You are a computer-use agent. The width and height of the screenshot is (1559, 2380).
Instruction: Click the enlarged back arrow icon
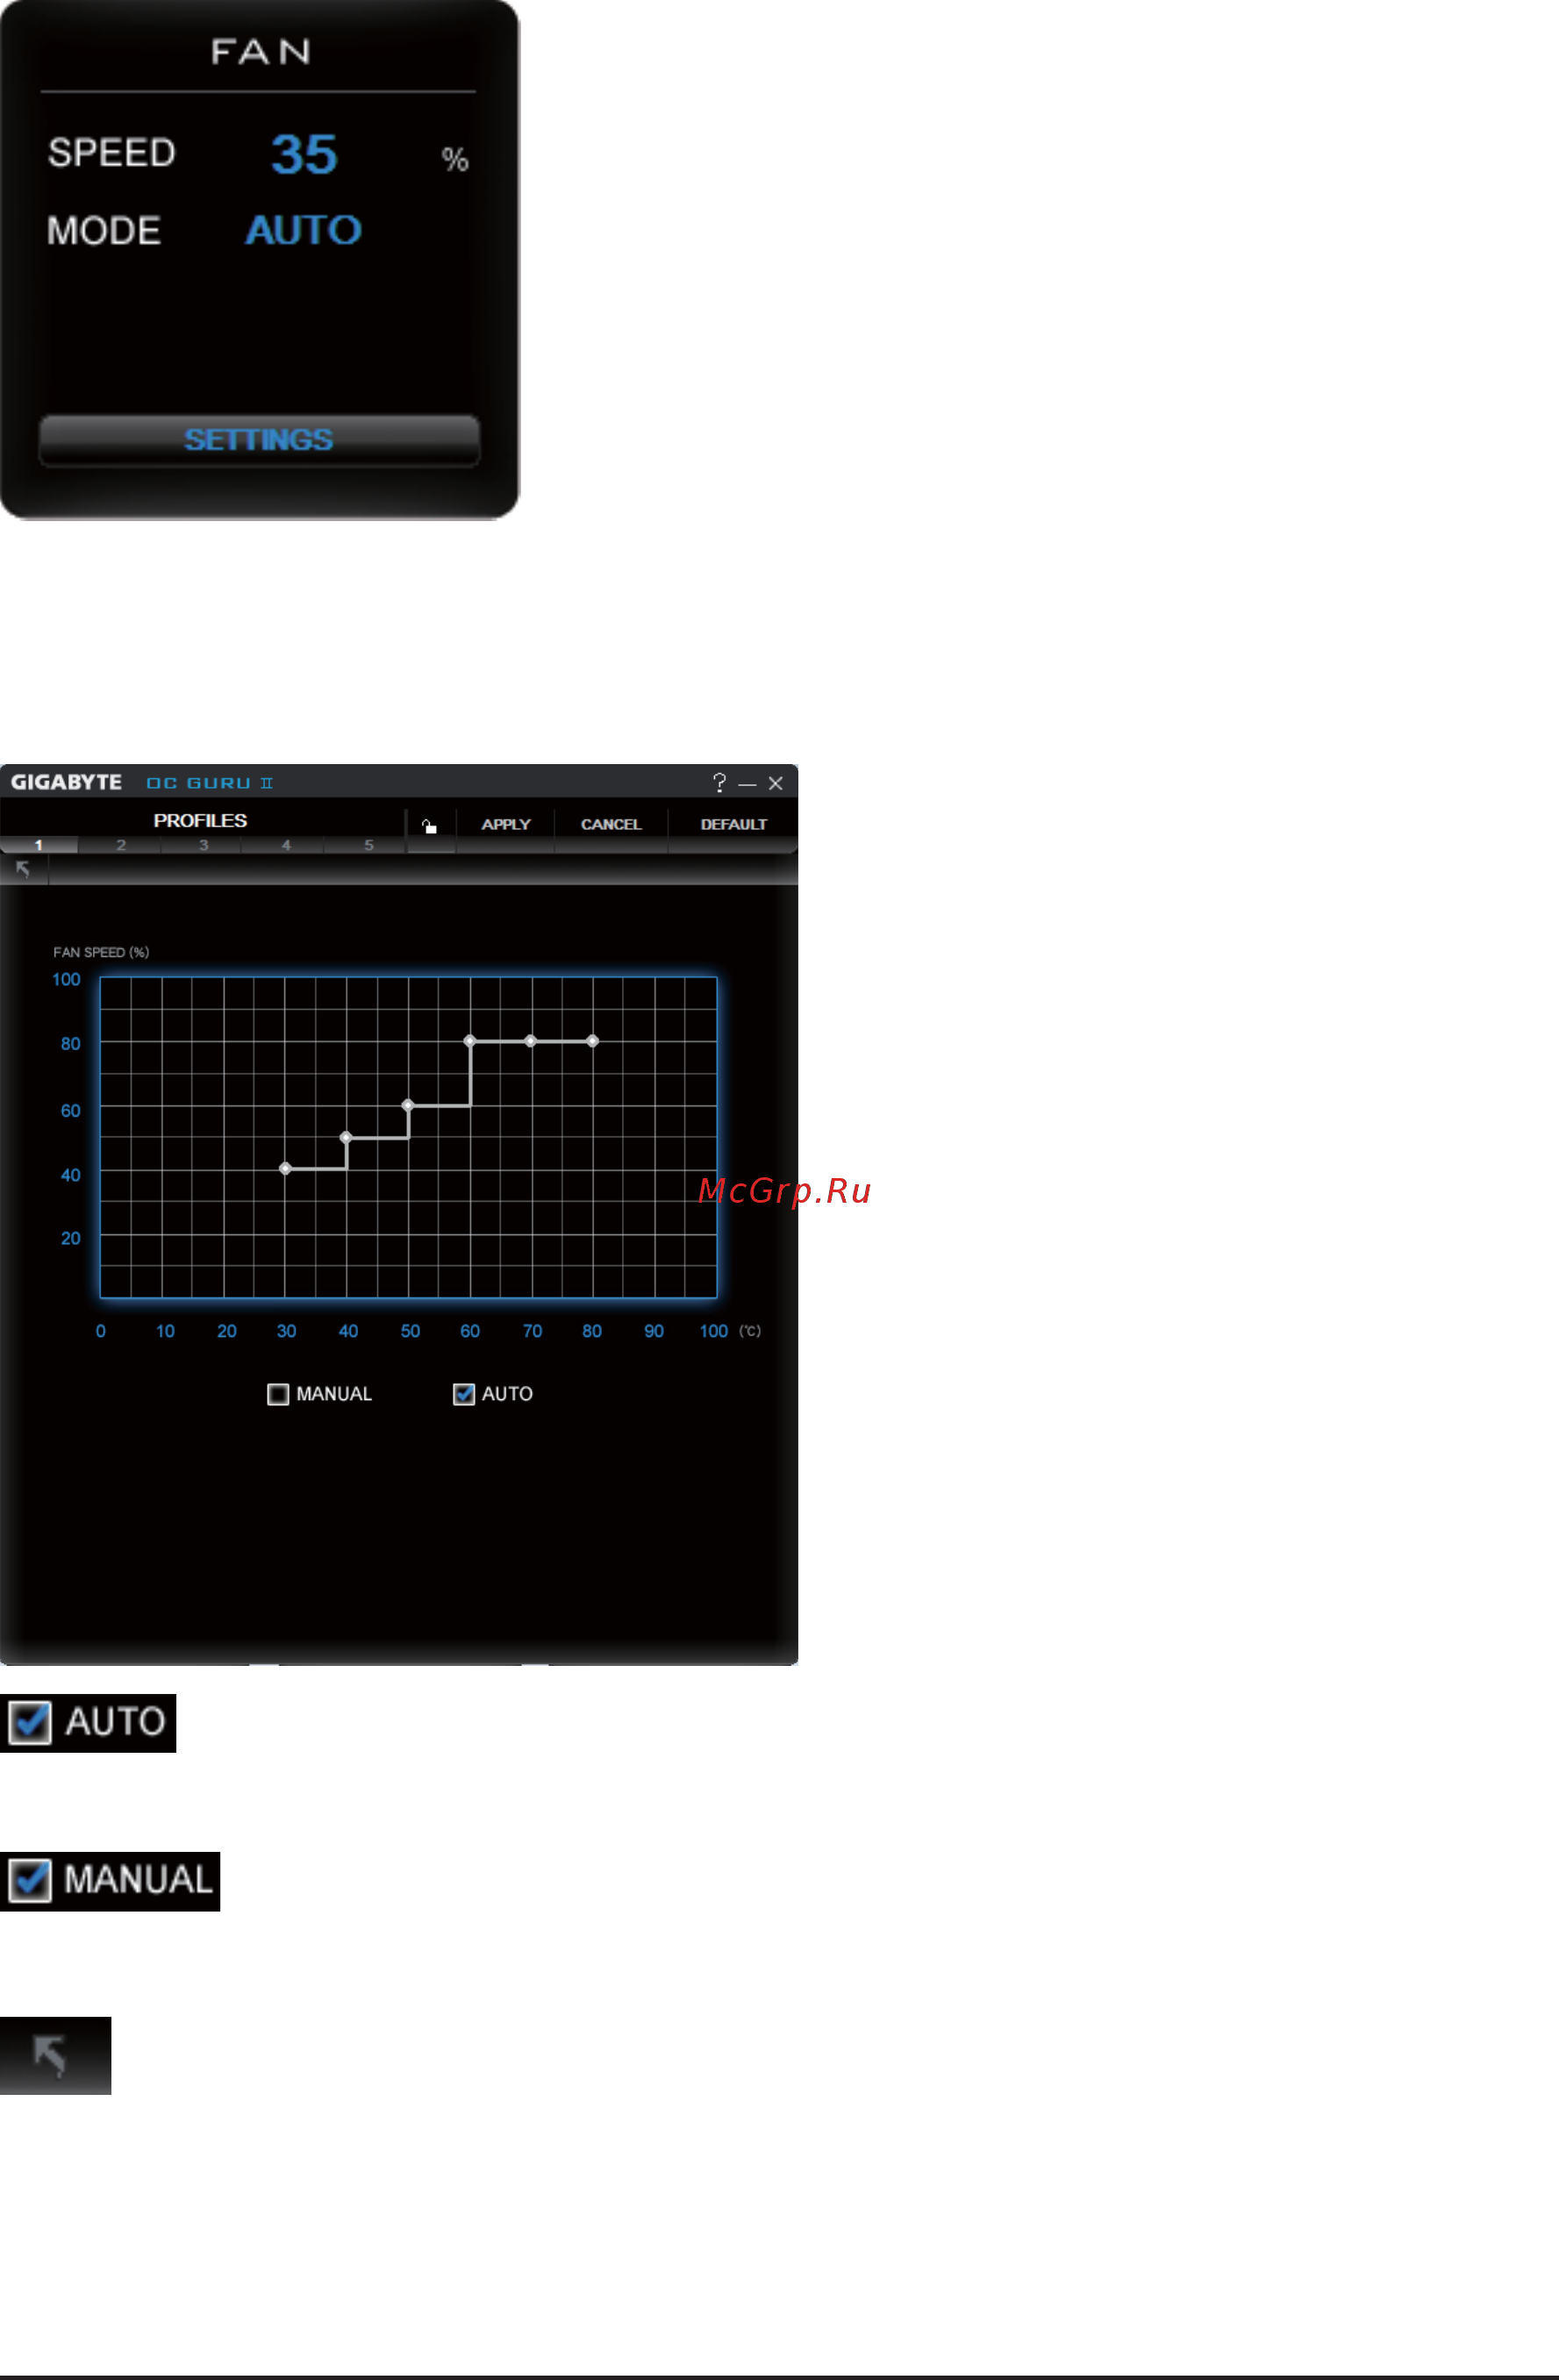[x=55, y=2055]
